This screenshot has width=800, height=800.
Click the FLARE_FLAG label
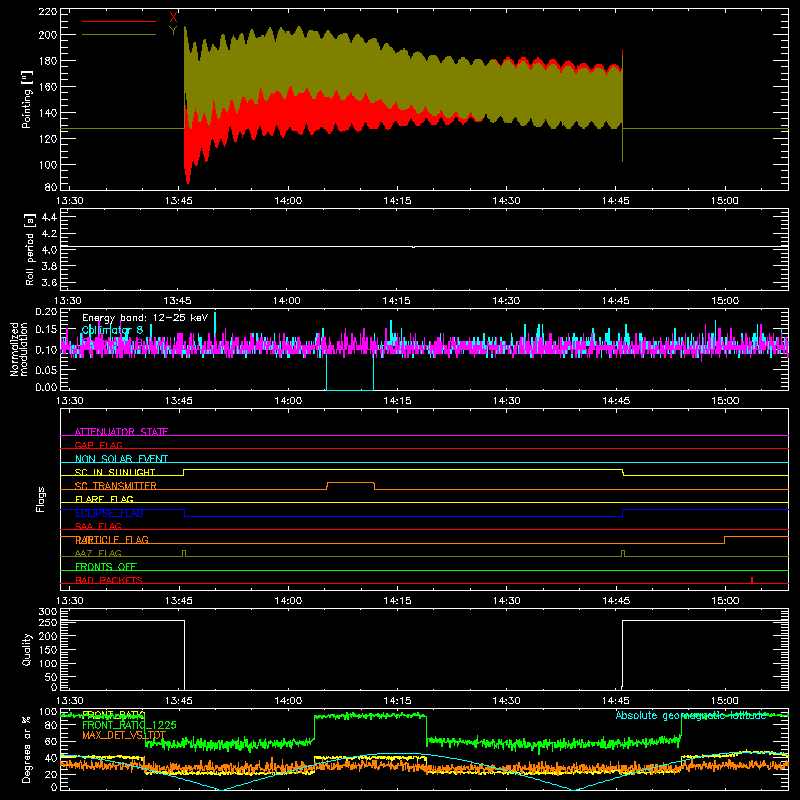coord(104,499)
